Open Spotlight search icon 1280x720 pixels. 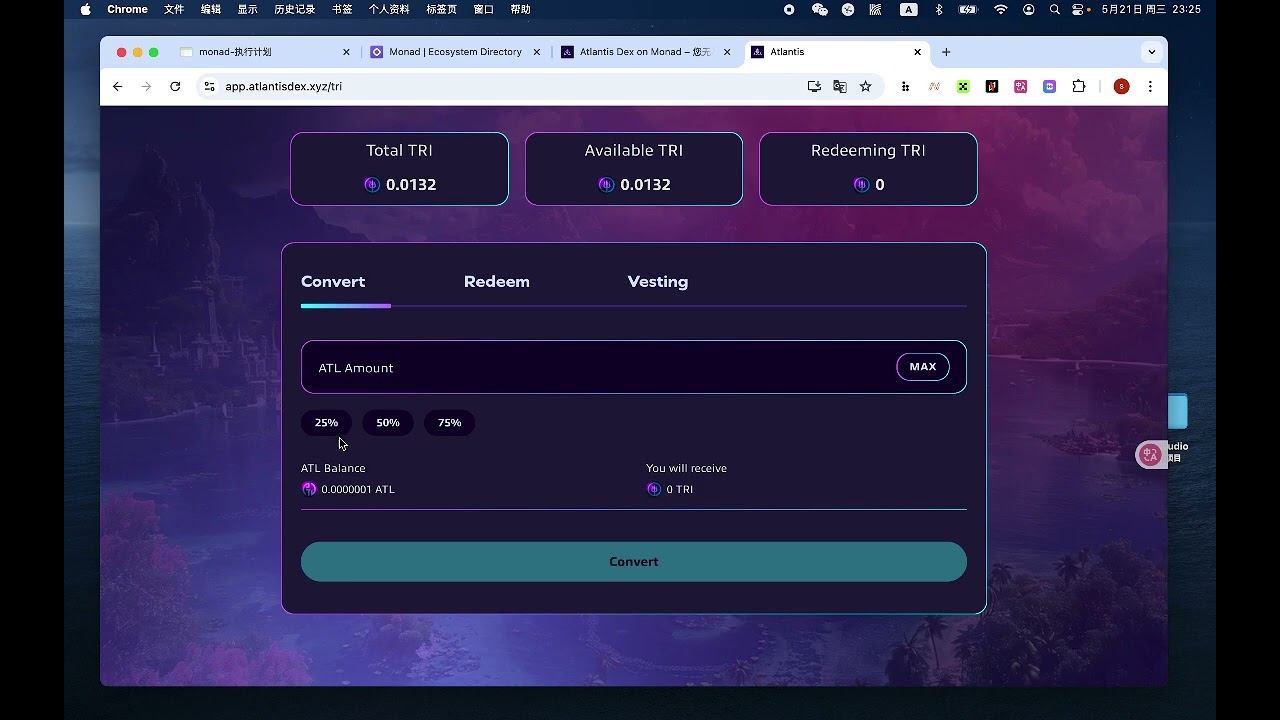(1055, 10)
